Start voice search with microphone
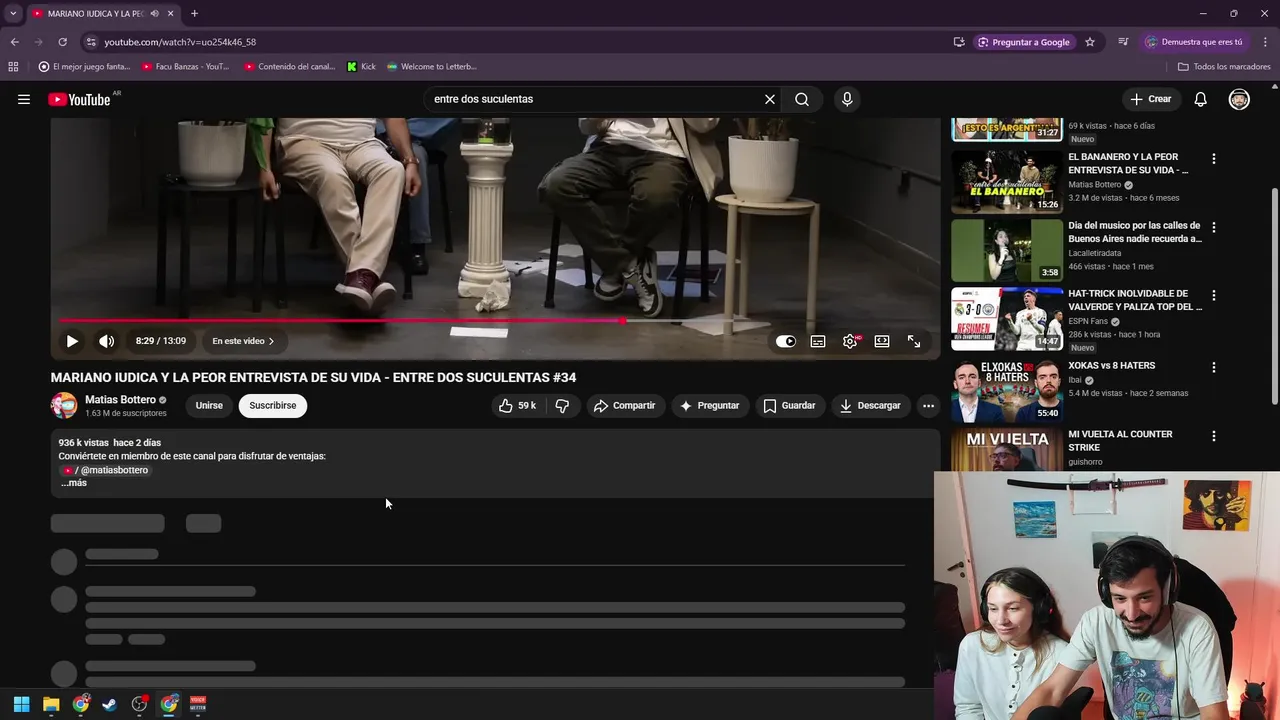Screen dimensions: 1280x720 847,99
